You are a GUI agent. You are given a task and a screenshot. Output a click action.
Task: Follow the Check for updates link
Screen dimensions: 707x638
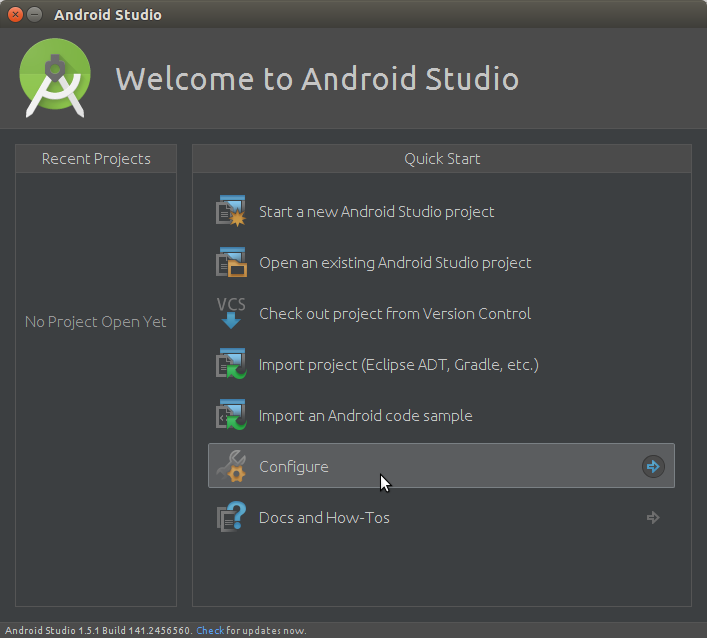(210, 630)
